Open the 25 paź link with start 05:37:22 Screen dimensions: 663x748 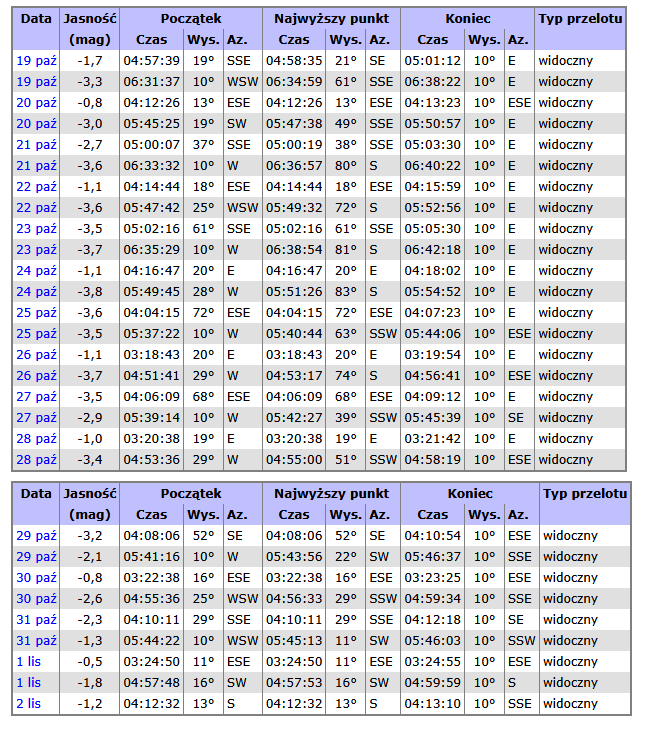pyautogui.click(x=36, y=333)
